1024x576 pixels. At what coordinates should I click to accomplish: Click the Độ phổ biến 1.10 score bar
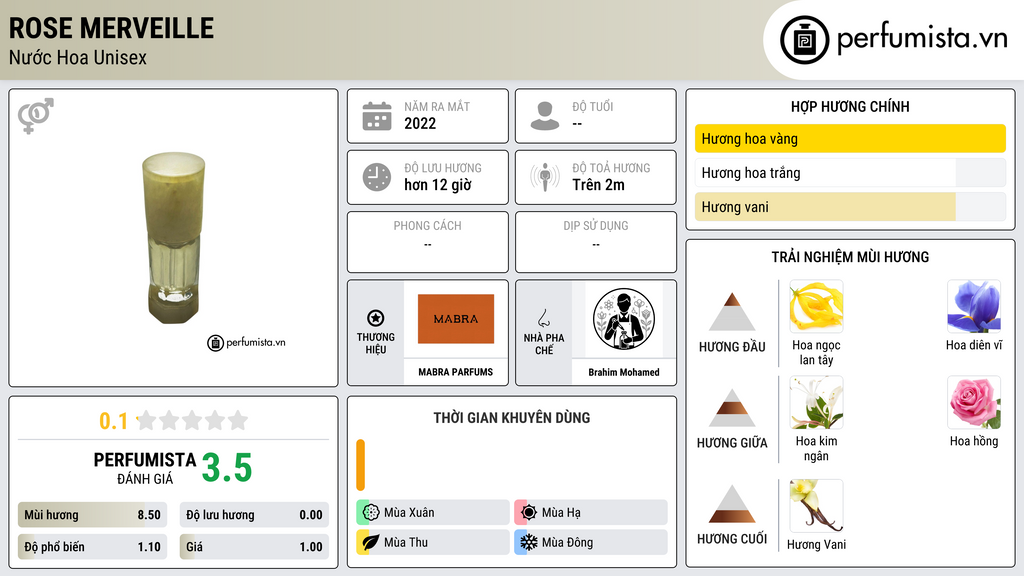[x=93, y=547]
